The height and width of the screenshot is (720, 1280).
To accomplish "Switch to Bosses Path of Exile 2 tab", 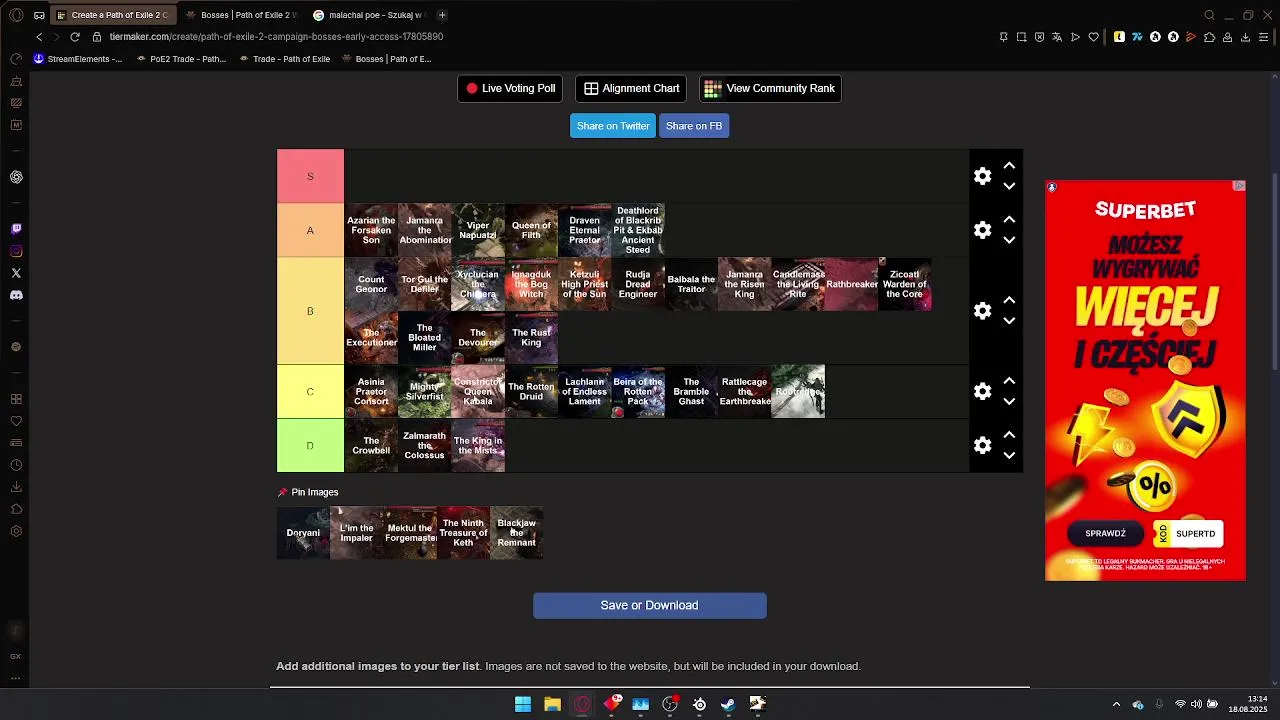I will (241, 15).
